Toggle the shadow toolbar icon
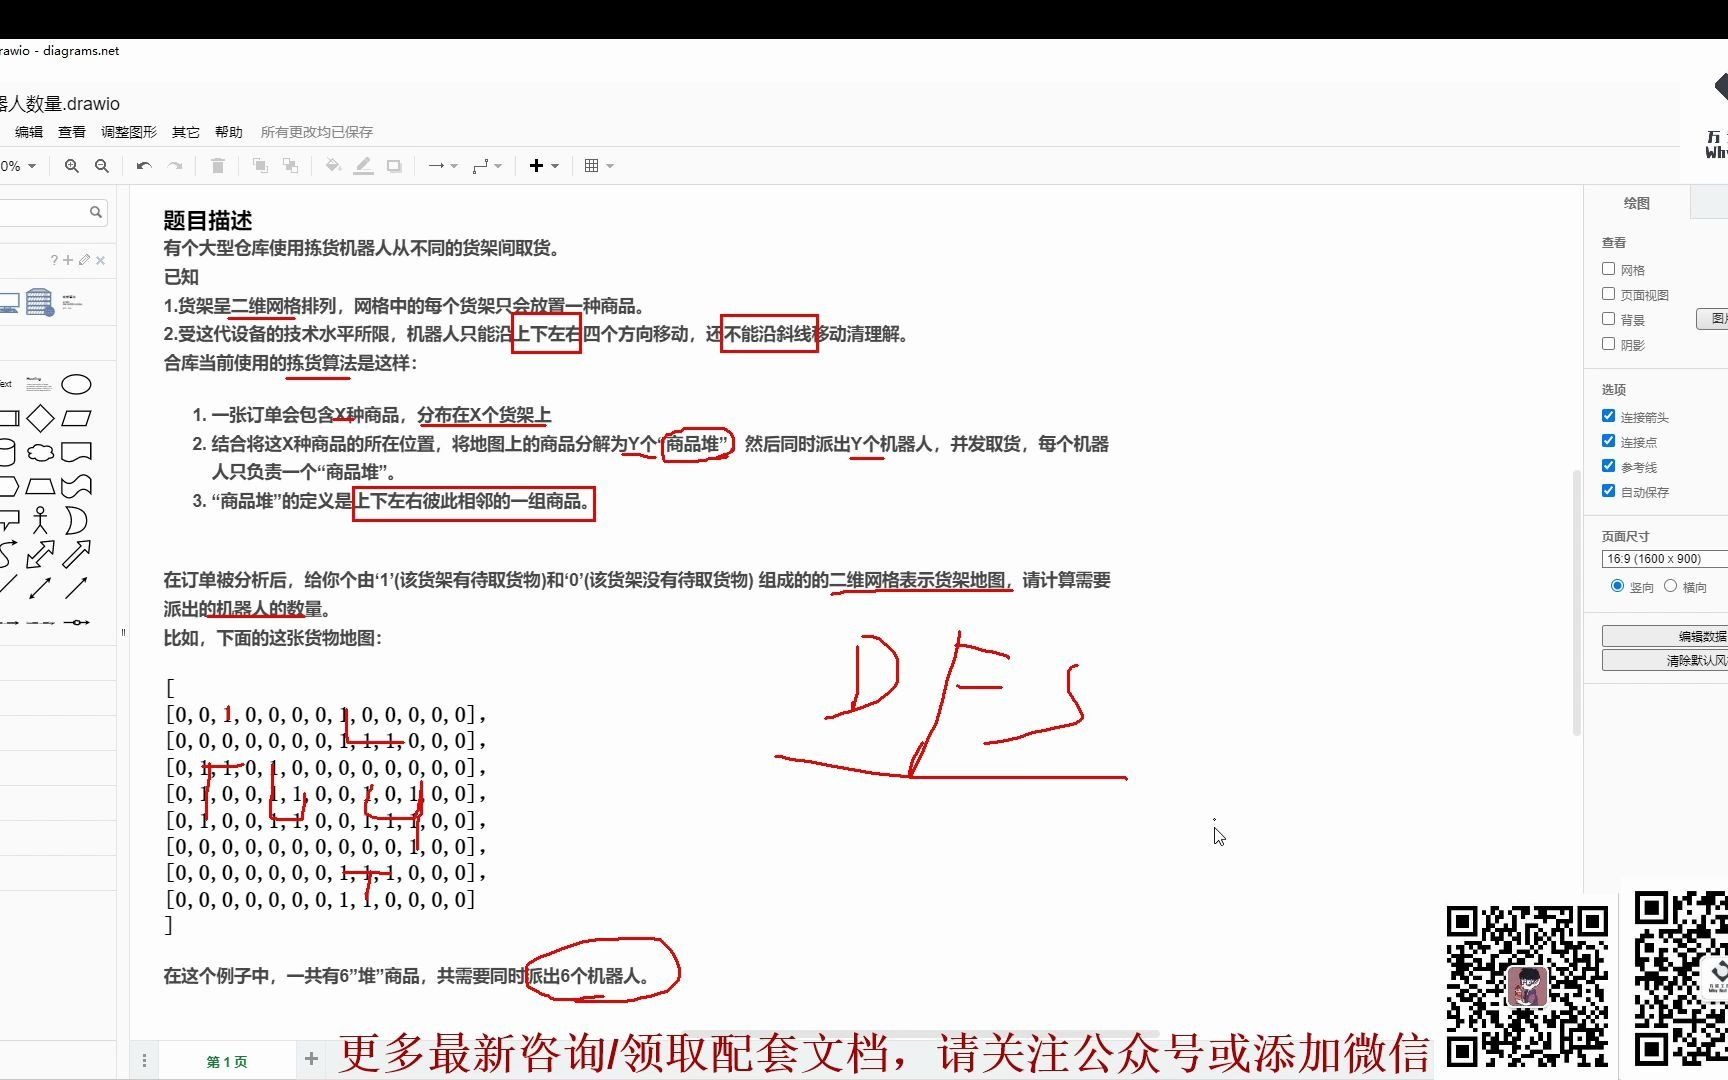The height and width of the screenshot is (1080, 1728). (x=394, y=166)
